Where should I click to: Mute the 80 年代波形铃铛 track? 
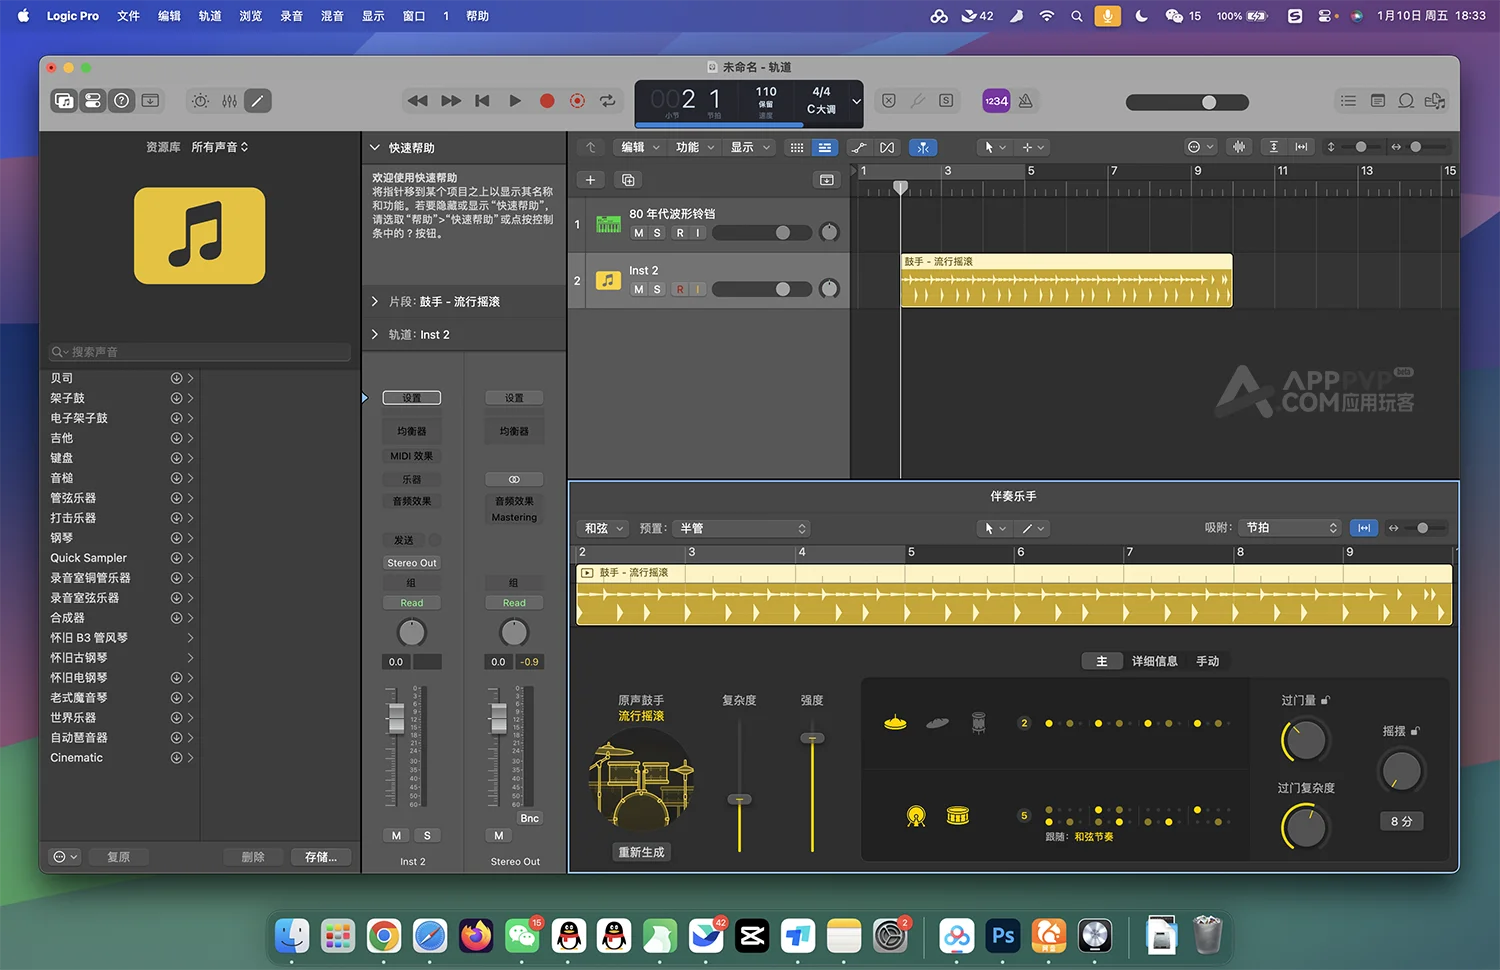click(639, 233)
